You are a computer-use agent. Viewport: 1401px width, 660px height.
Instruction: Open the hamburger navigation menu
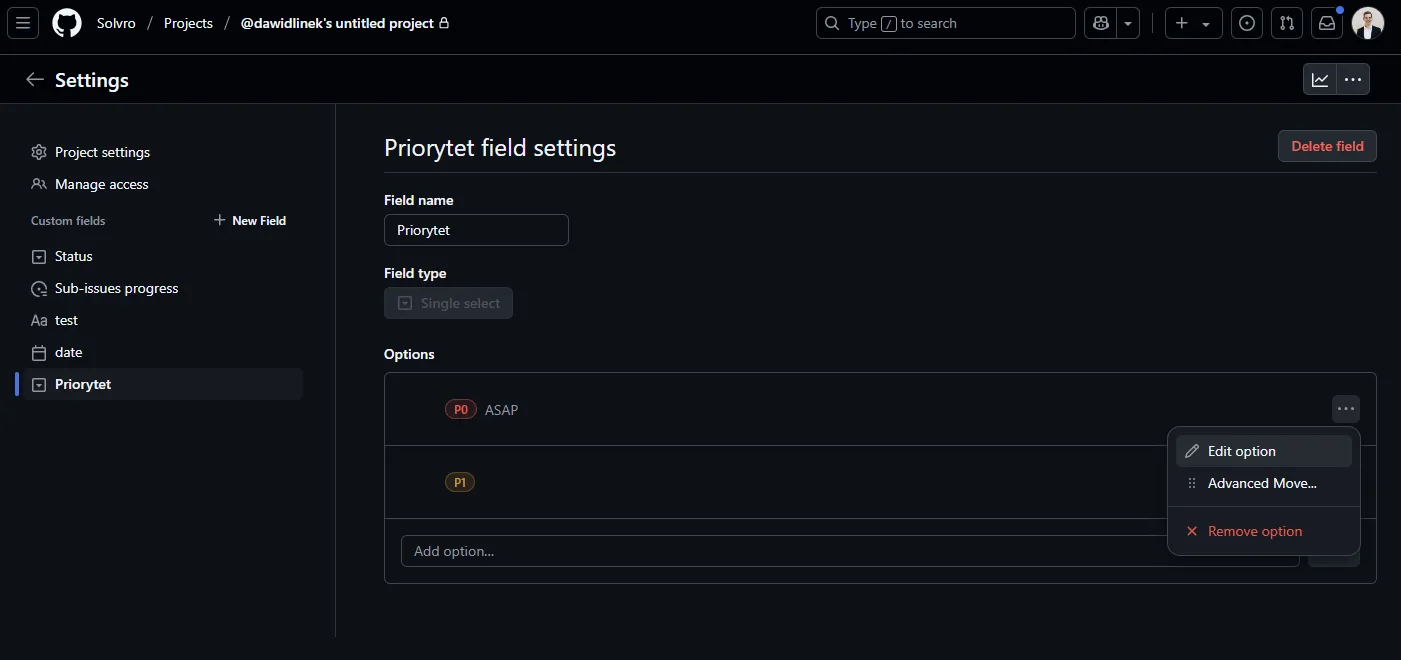pos(23,23)
